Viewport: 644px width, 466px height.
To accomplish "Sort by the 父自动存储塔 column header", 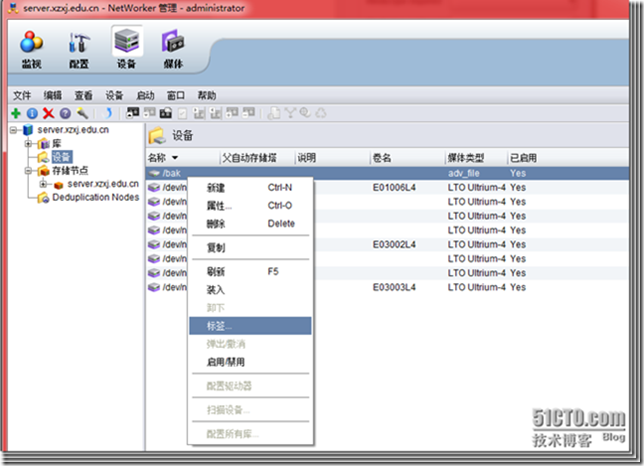I will coord(257,158).
